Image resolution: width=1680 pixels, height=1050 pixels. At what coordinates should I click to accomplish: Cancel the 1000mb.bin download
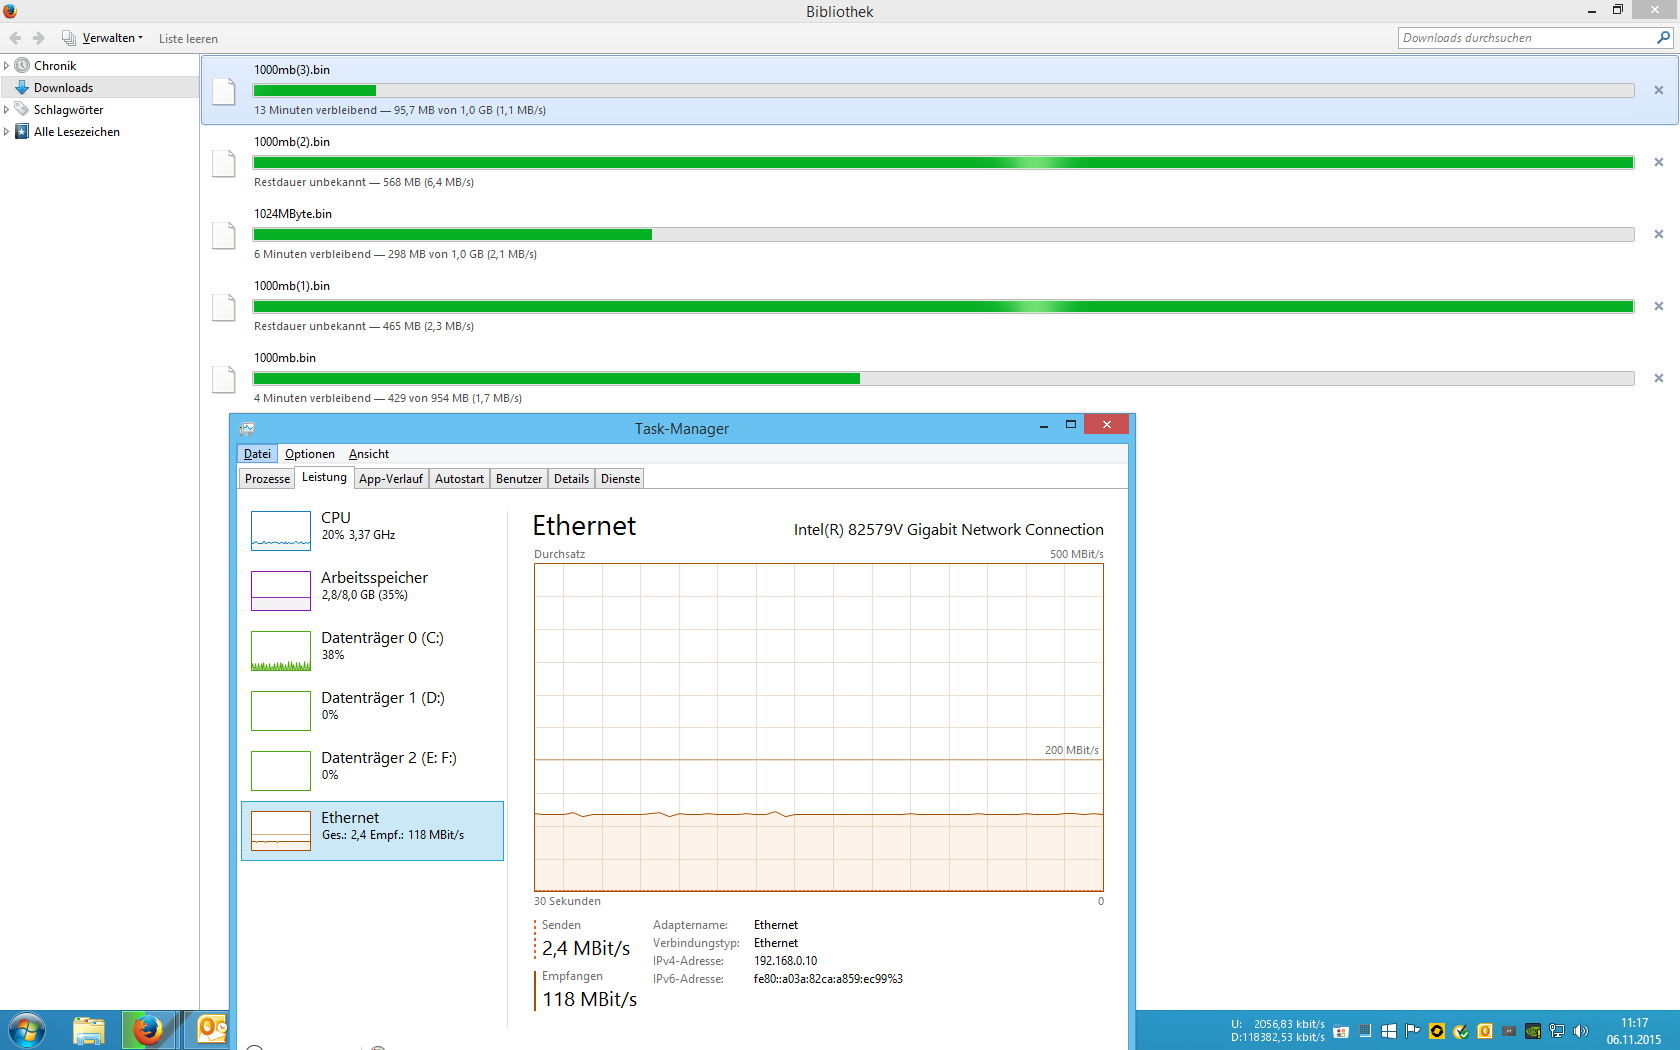pyautogui.click(x=1659, y=378)
